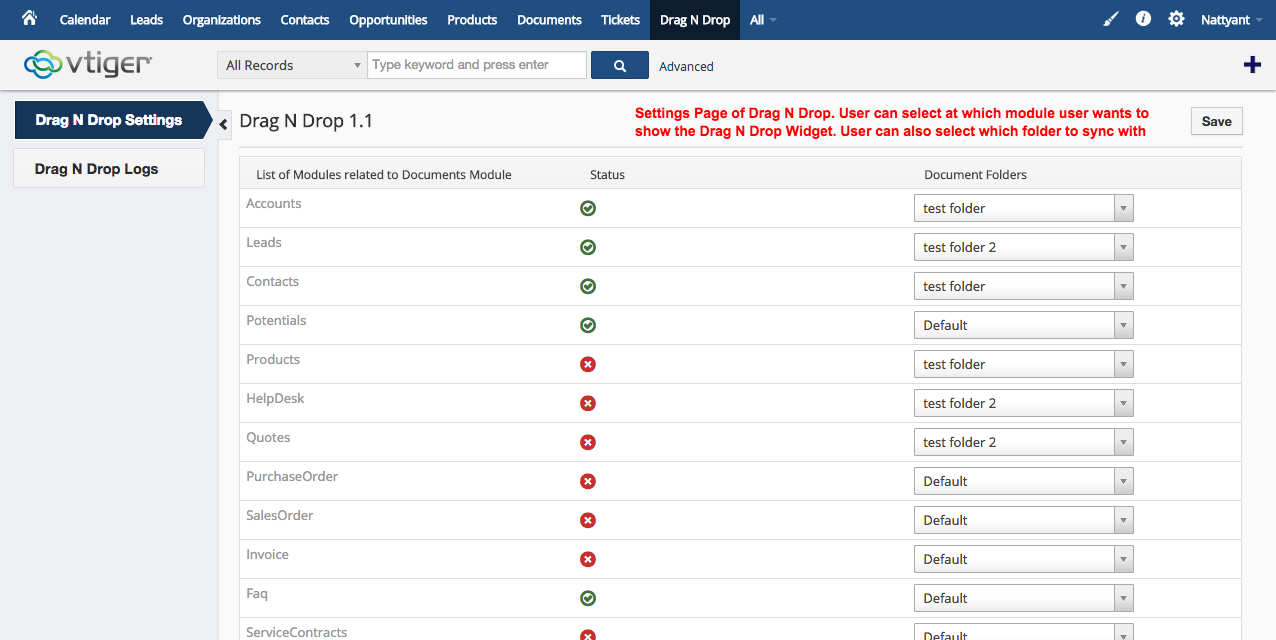Click the search magnifier button
1276x640 pixels.
click(620, 65)
